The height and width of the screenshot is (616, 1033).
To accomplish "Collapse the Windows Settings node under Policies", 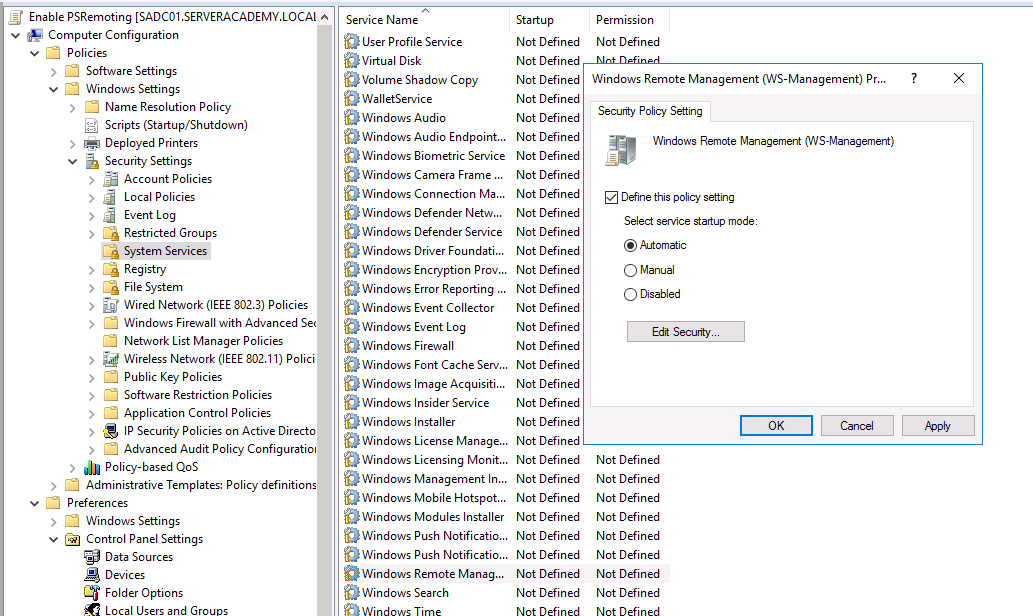I will 54,89.
